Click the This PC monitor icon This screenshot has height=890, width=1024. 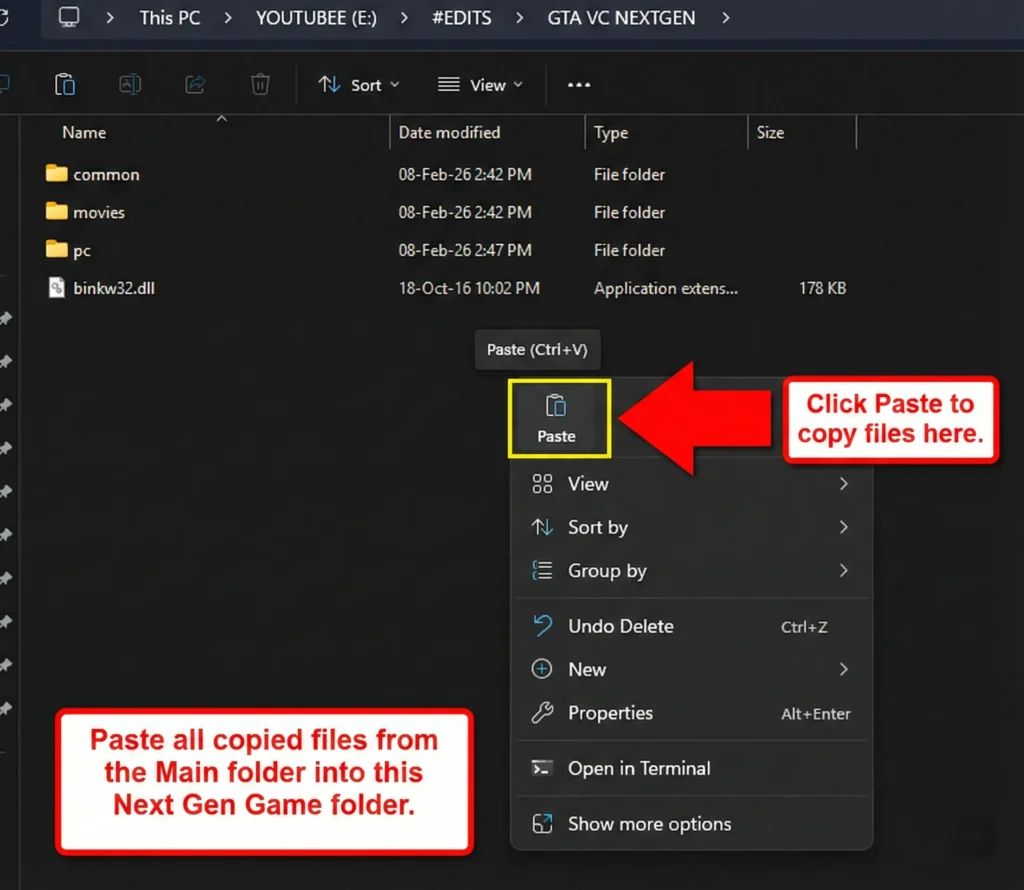[x=69, y=18]
